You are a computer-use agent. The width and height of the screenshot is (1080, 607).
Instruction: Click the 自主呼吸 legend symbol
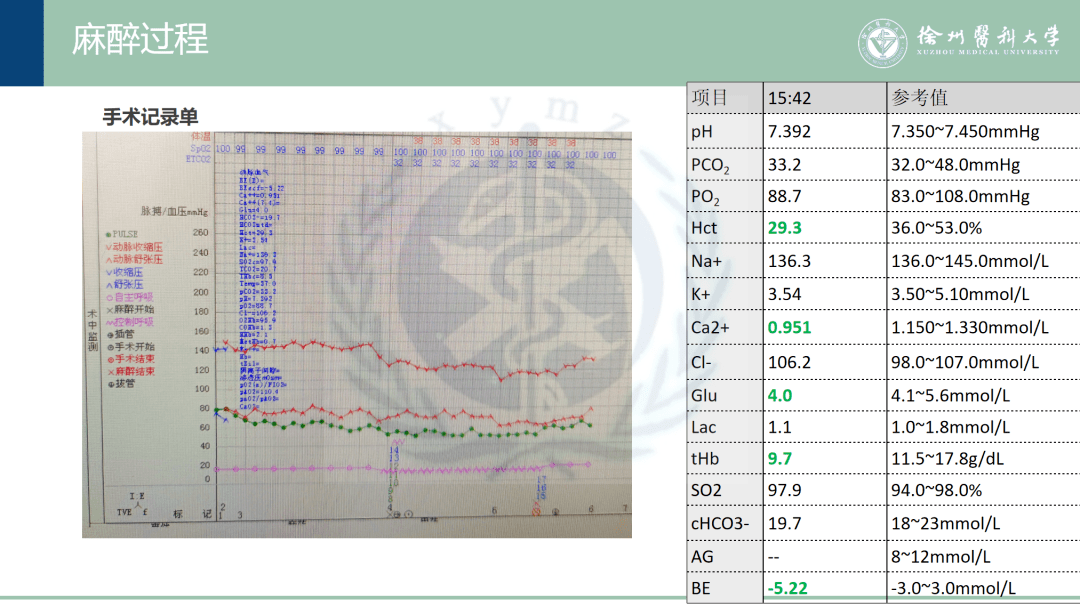[x=109, y=297]
